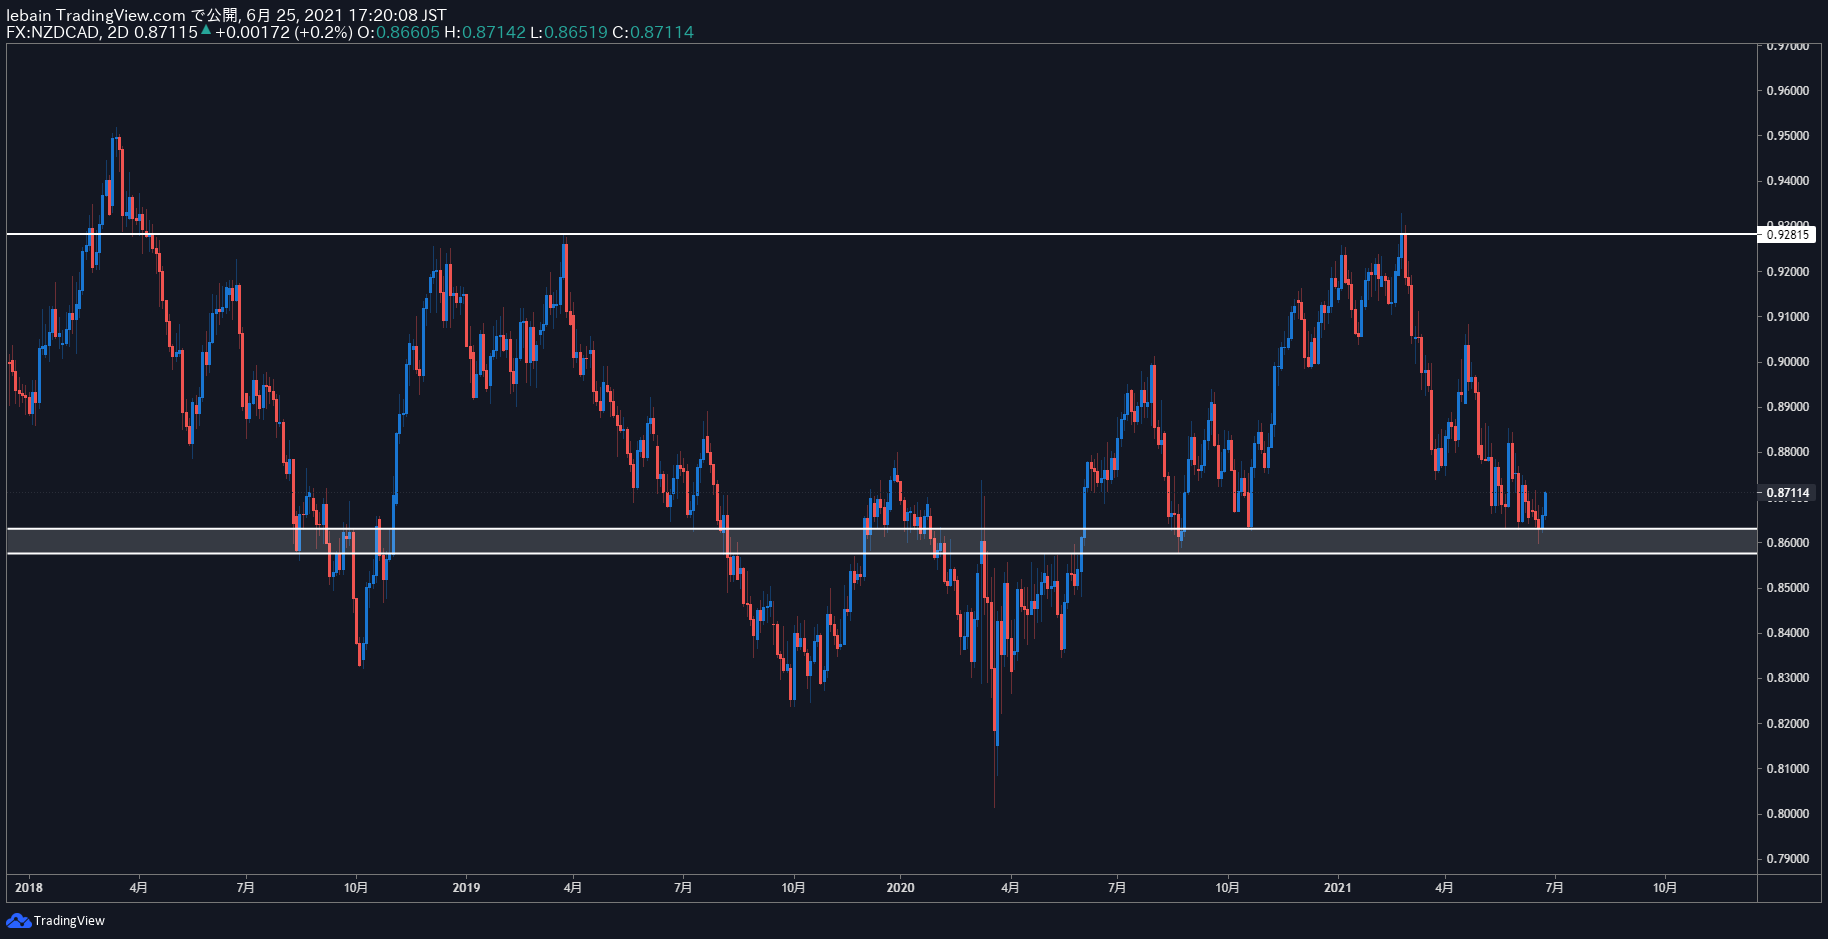Click the 2020 label on time axis
1828x939 pixels.
900,887
